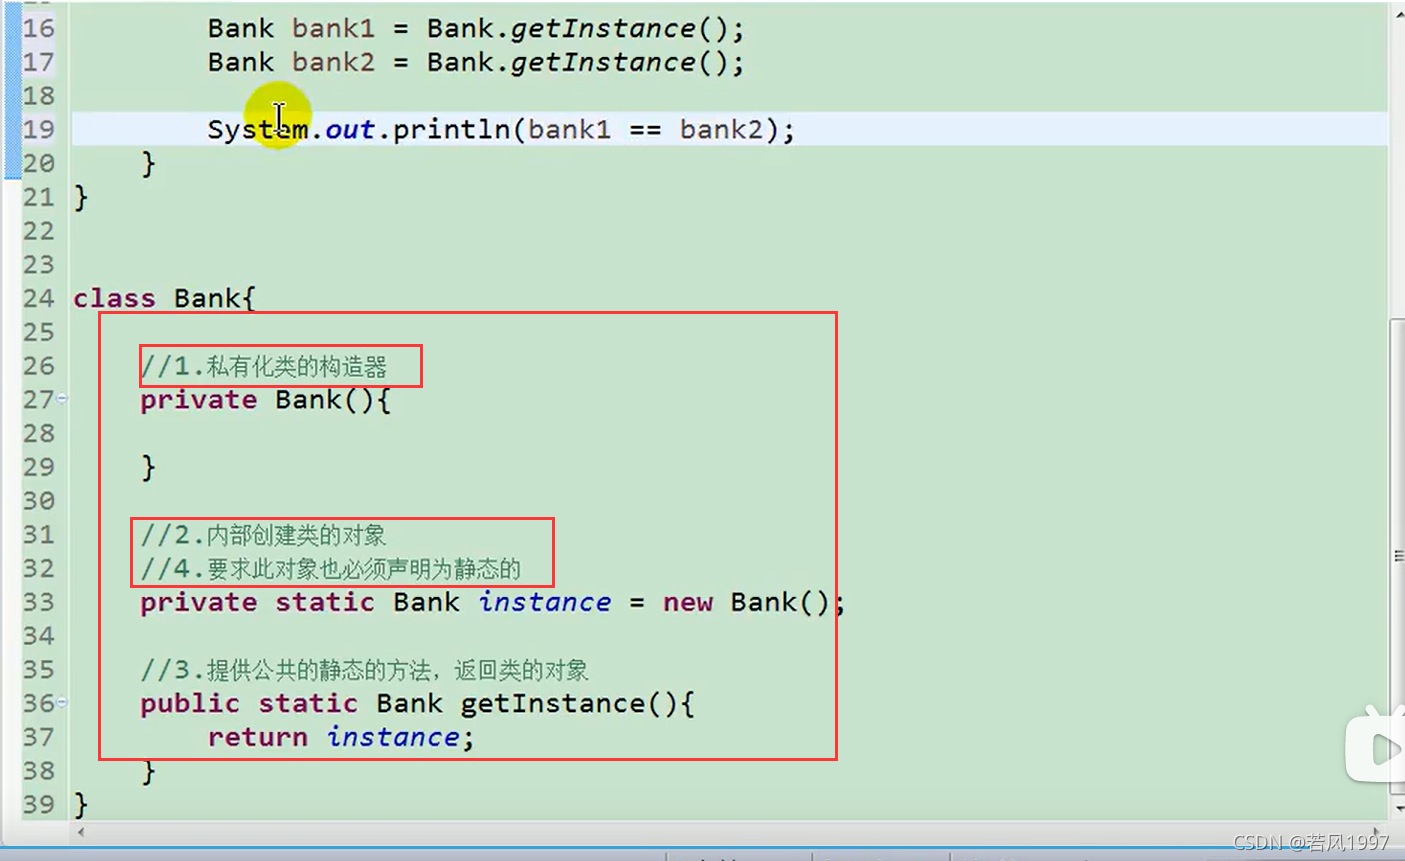Click the comment '//3.提供公共的静态的方法，返回类的对象'
The image size is (1405, 861).
(365, 670)
